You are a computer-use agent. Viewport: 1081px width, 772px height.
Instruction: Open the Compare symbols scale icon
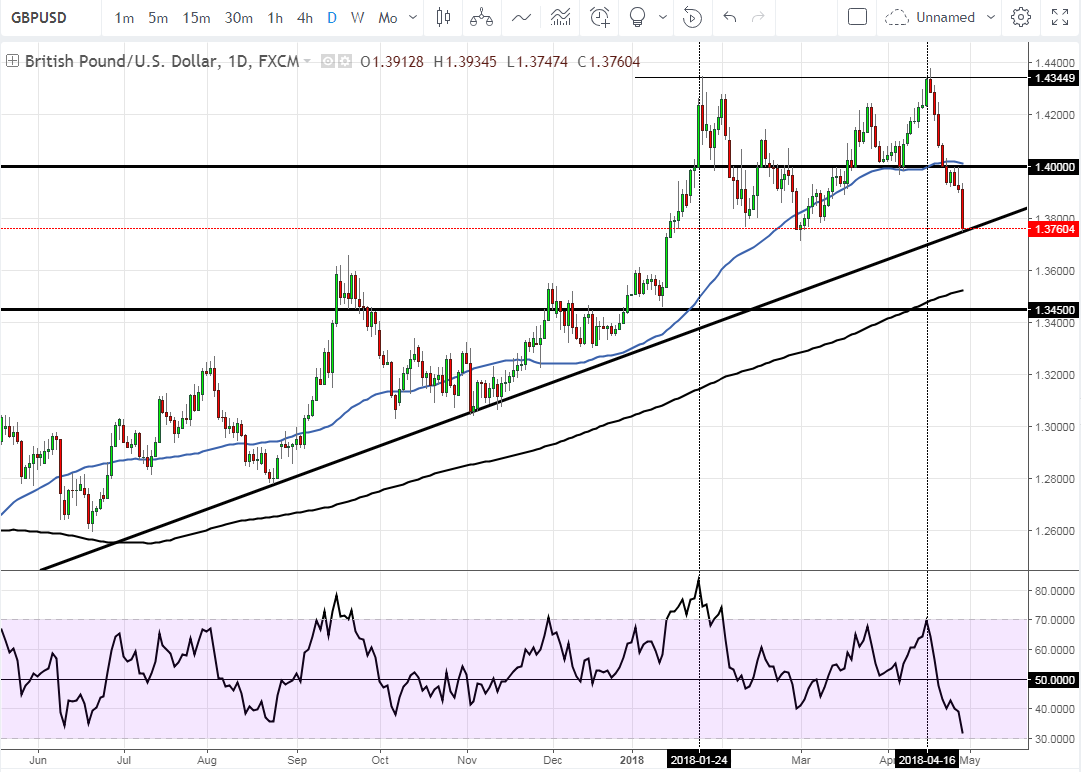(481, 17)
